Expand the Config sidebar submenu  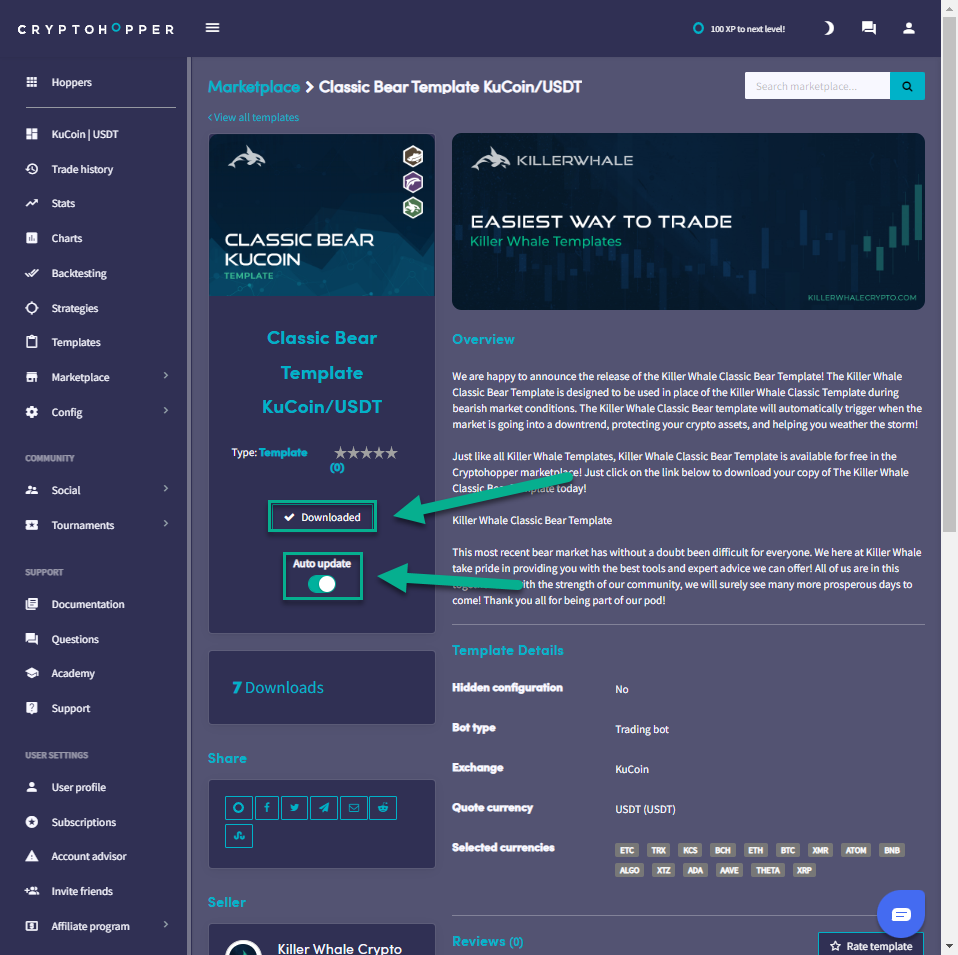click(165, 412)
